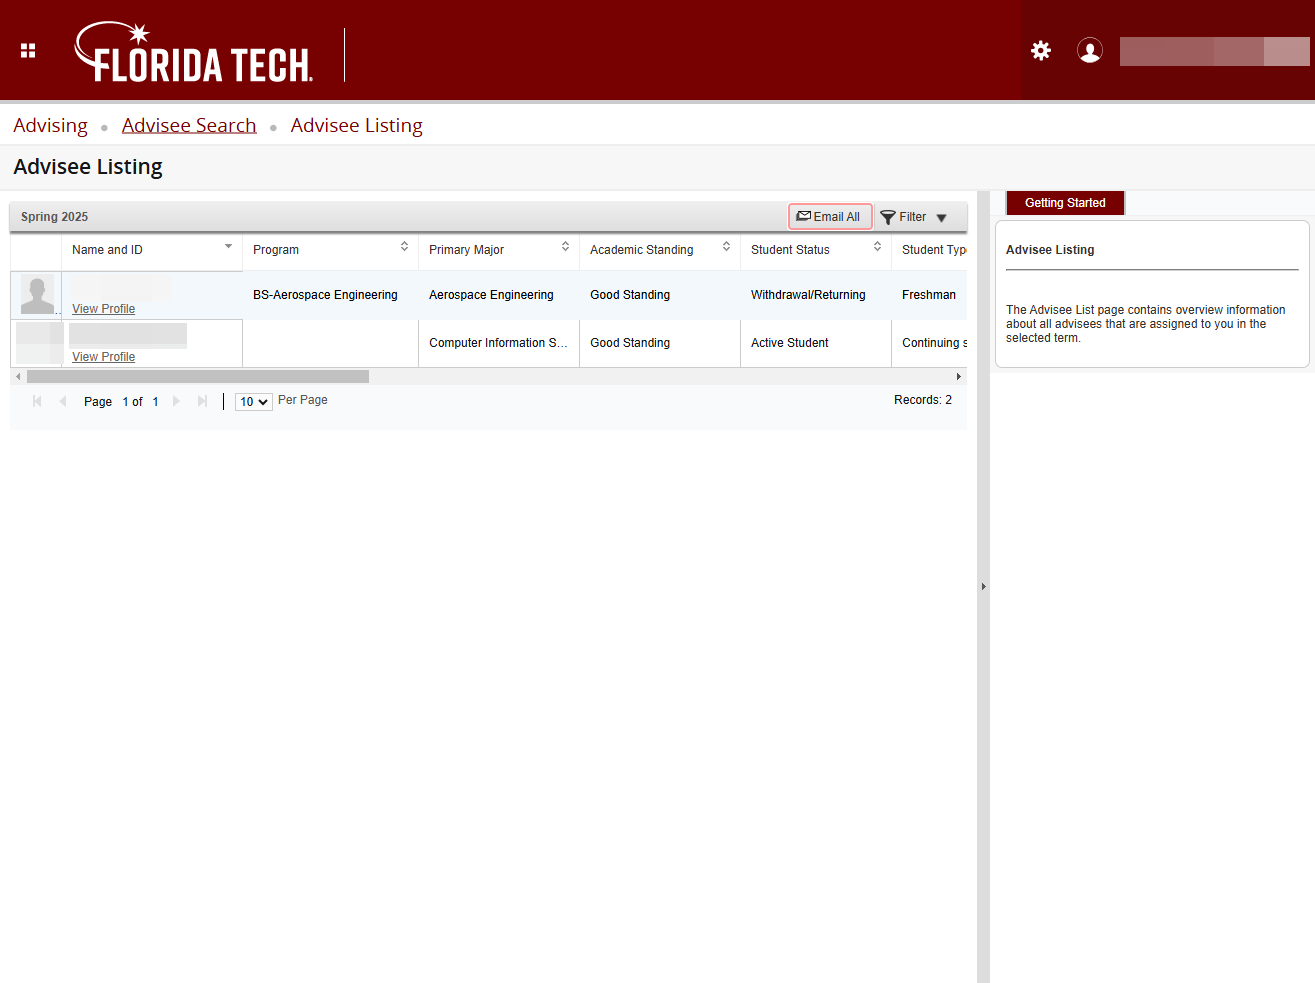This screenshot has width=1315, height=983.
Task: Click the blurred username in header
Action: click(x=1214, y=51)
